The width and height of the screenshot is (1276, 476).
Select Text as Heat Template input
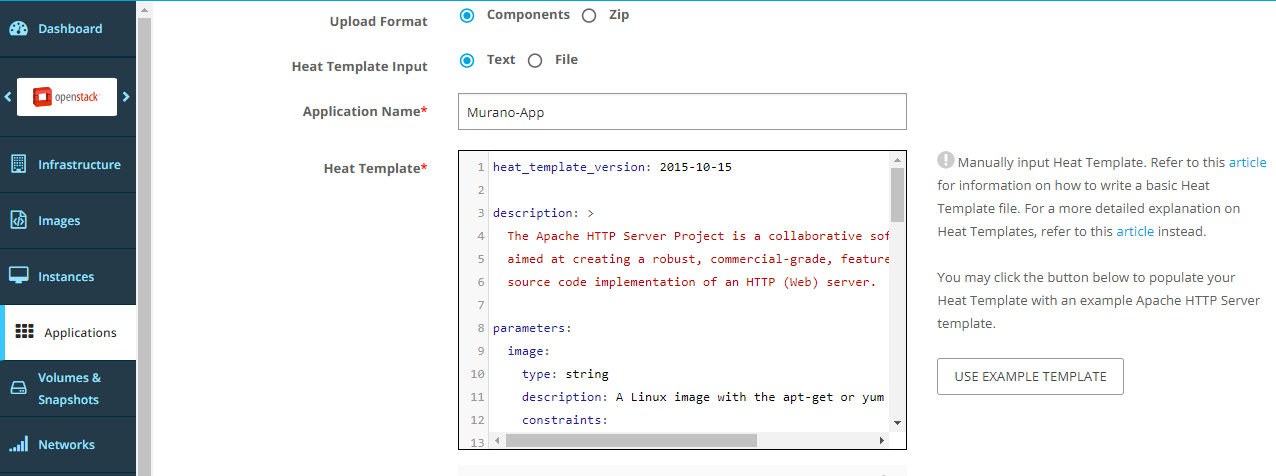(467, 61)
